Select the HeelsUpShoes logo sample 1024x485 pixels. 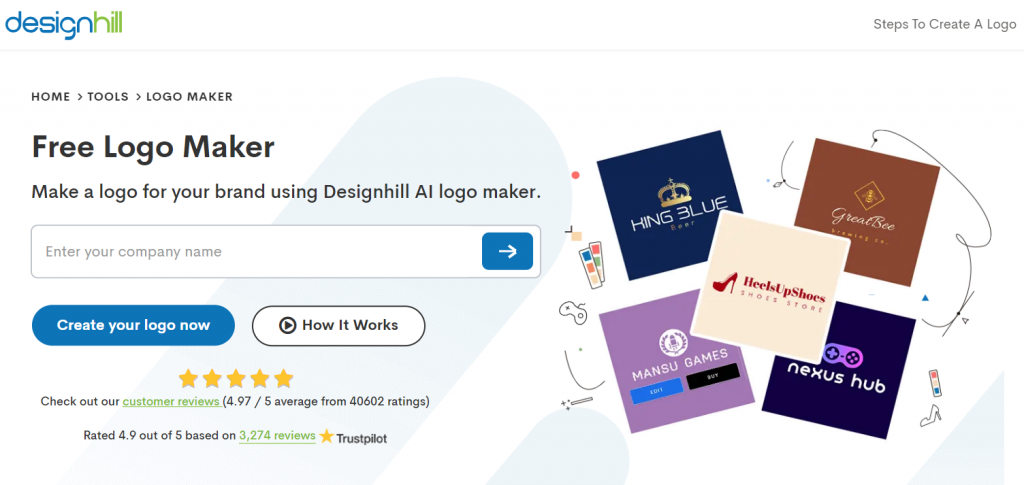(771, 287)
